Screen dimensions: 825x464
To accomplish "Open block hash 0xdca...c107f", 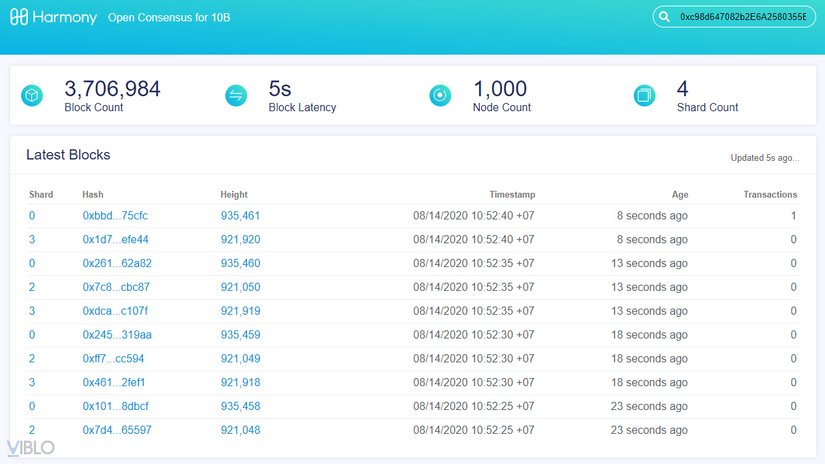I will (115, 311).
